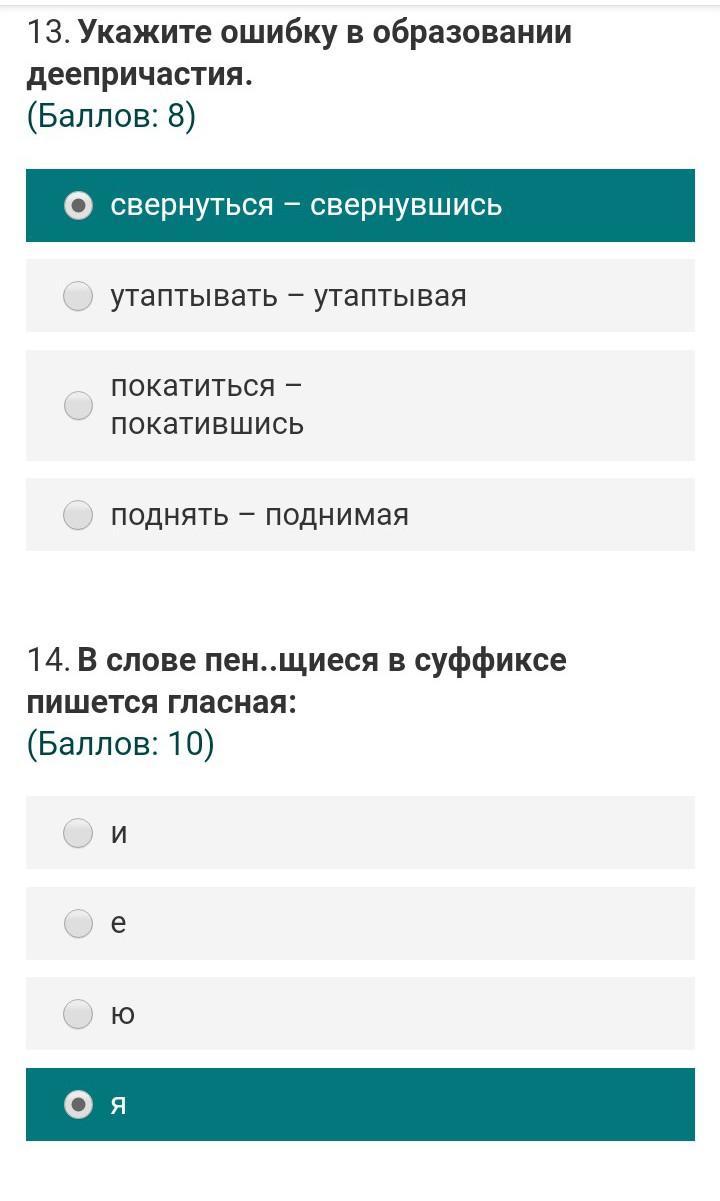Click the answer label ю in question 14
The image size is (720, 1201).
122,1015
